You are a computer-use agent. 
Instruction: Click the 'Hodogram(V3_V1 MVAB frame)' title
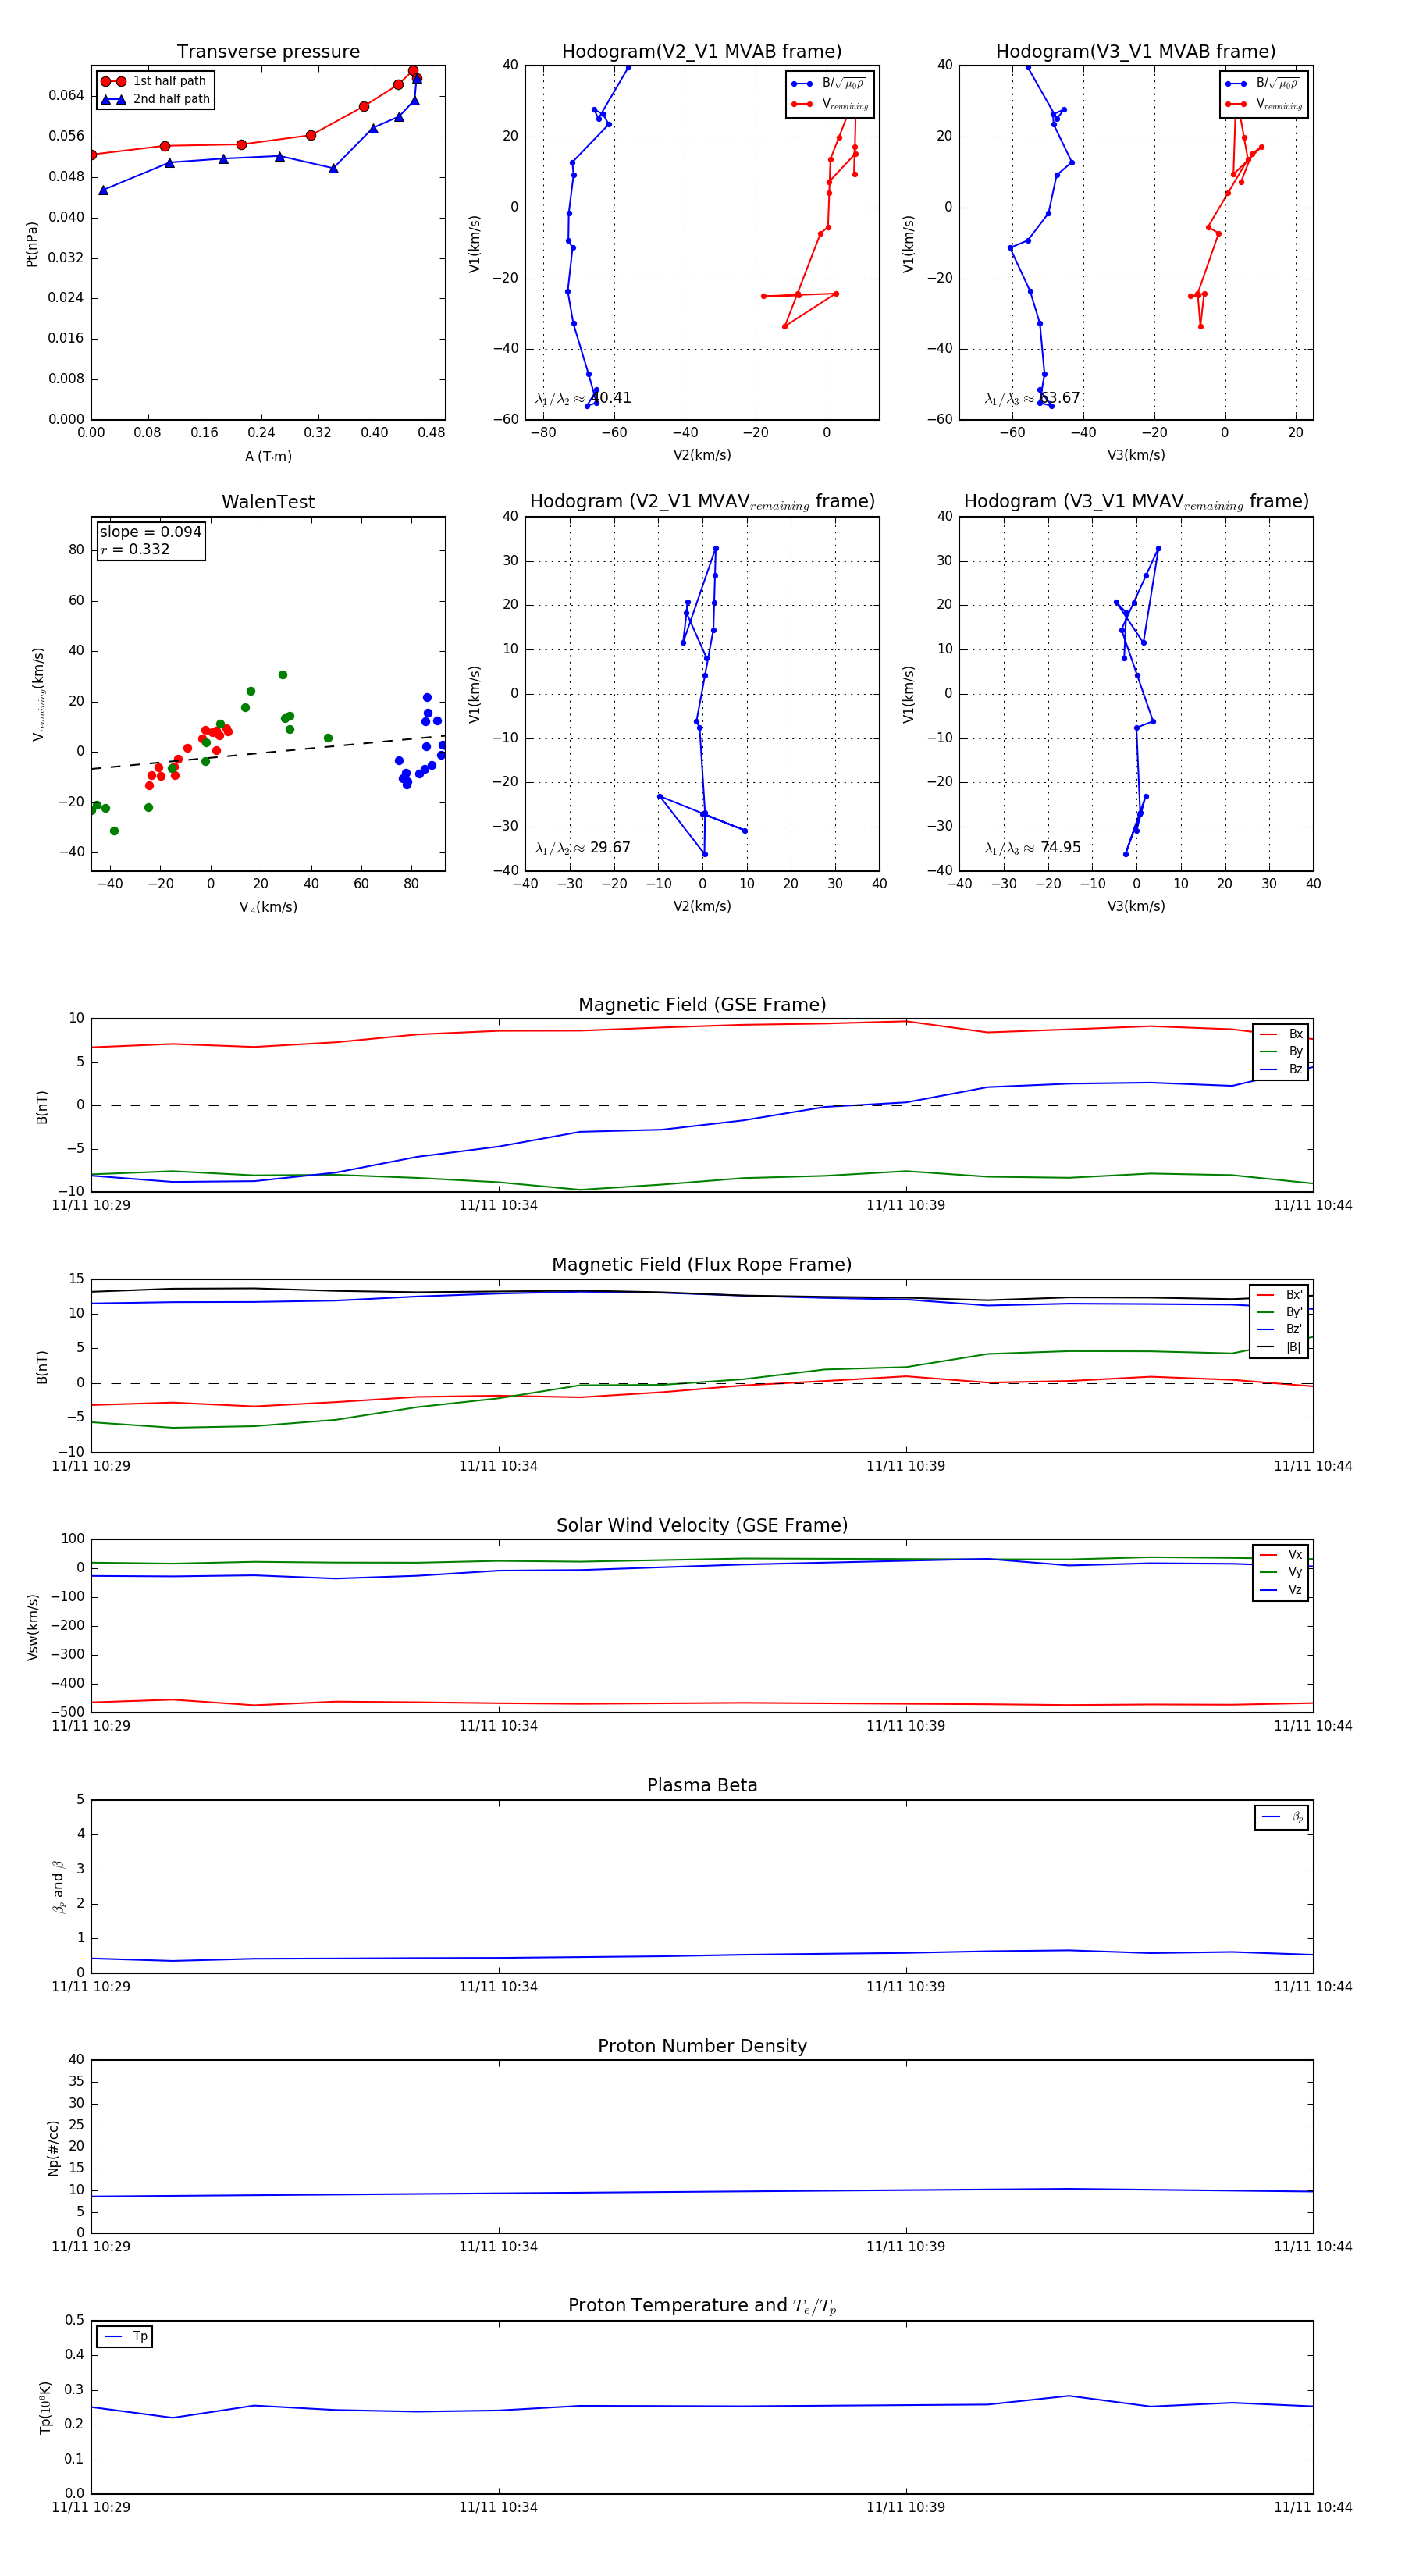pos(1136,52)
